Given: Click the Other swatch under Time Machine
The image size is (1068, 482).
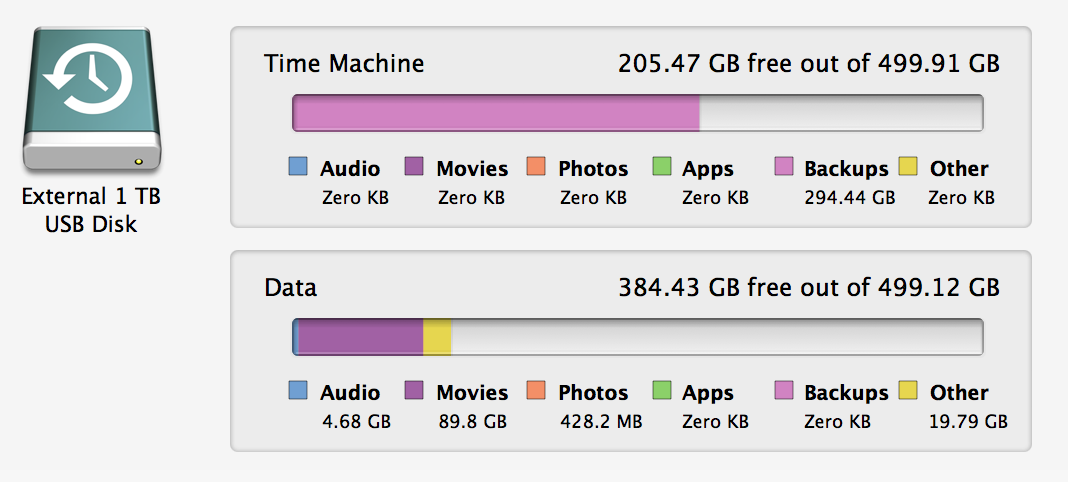Looking at the screenshot, I should click(x=908, y=167).
